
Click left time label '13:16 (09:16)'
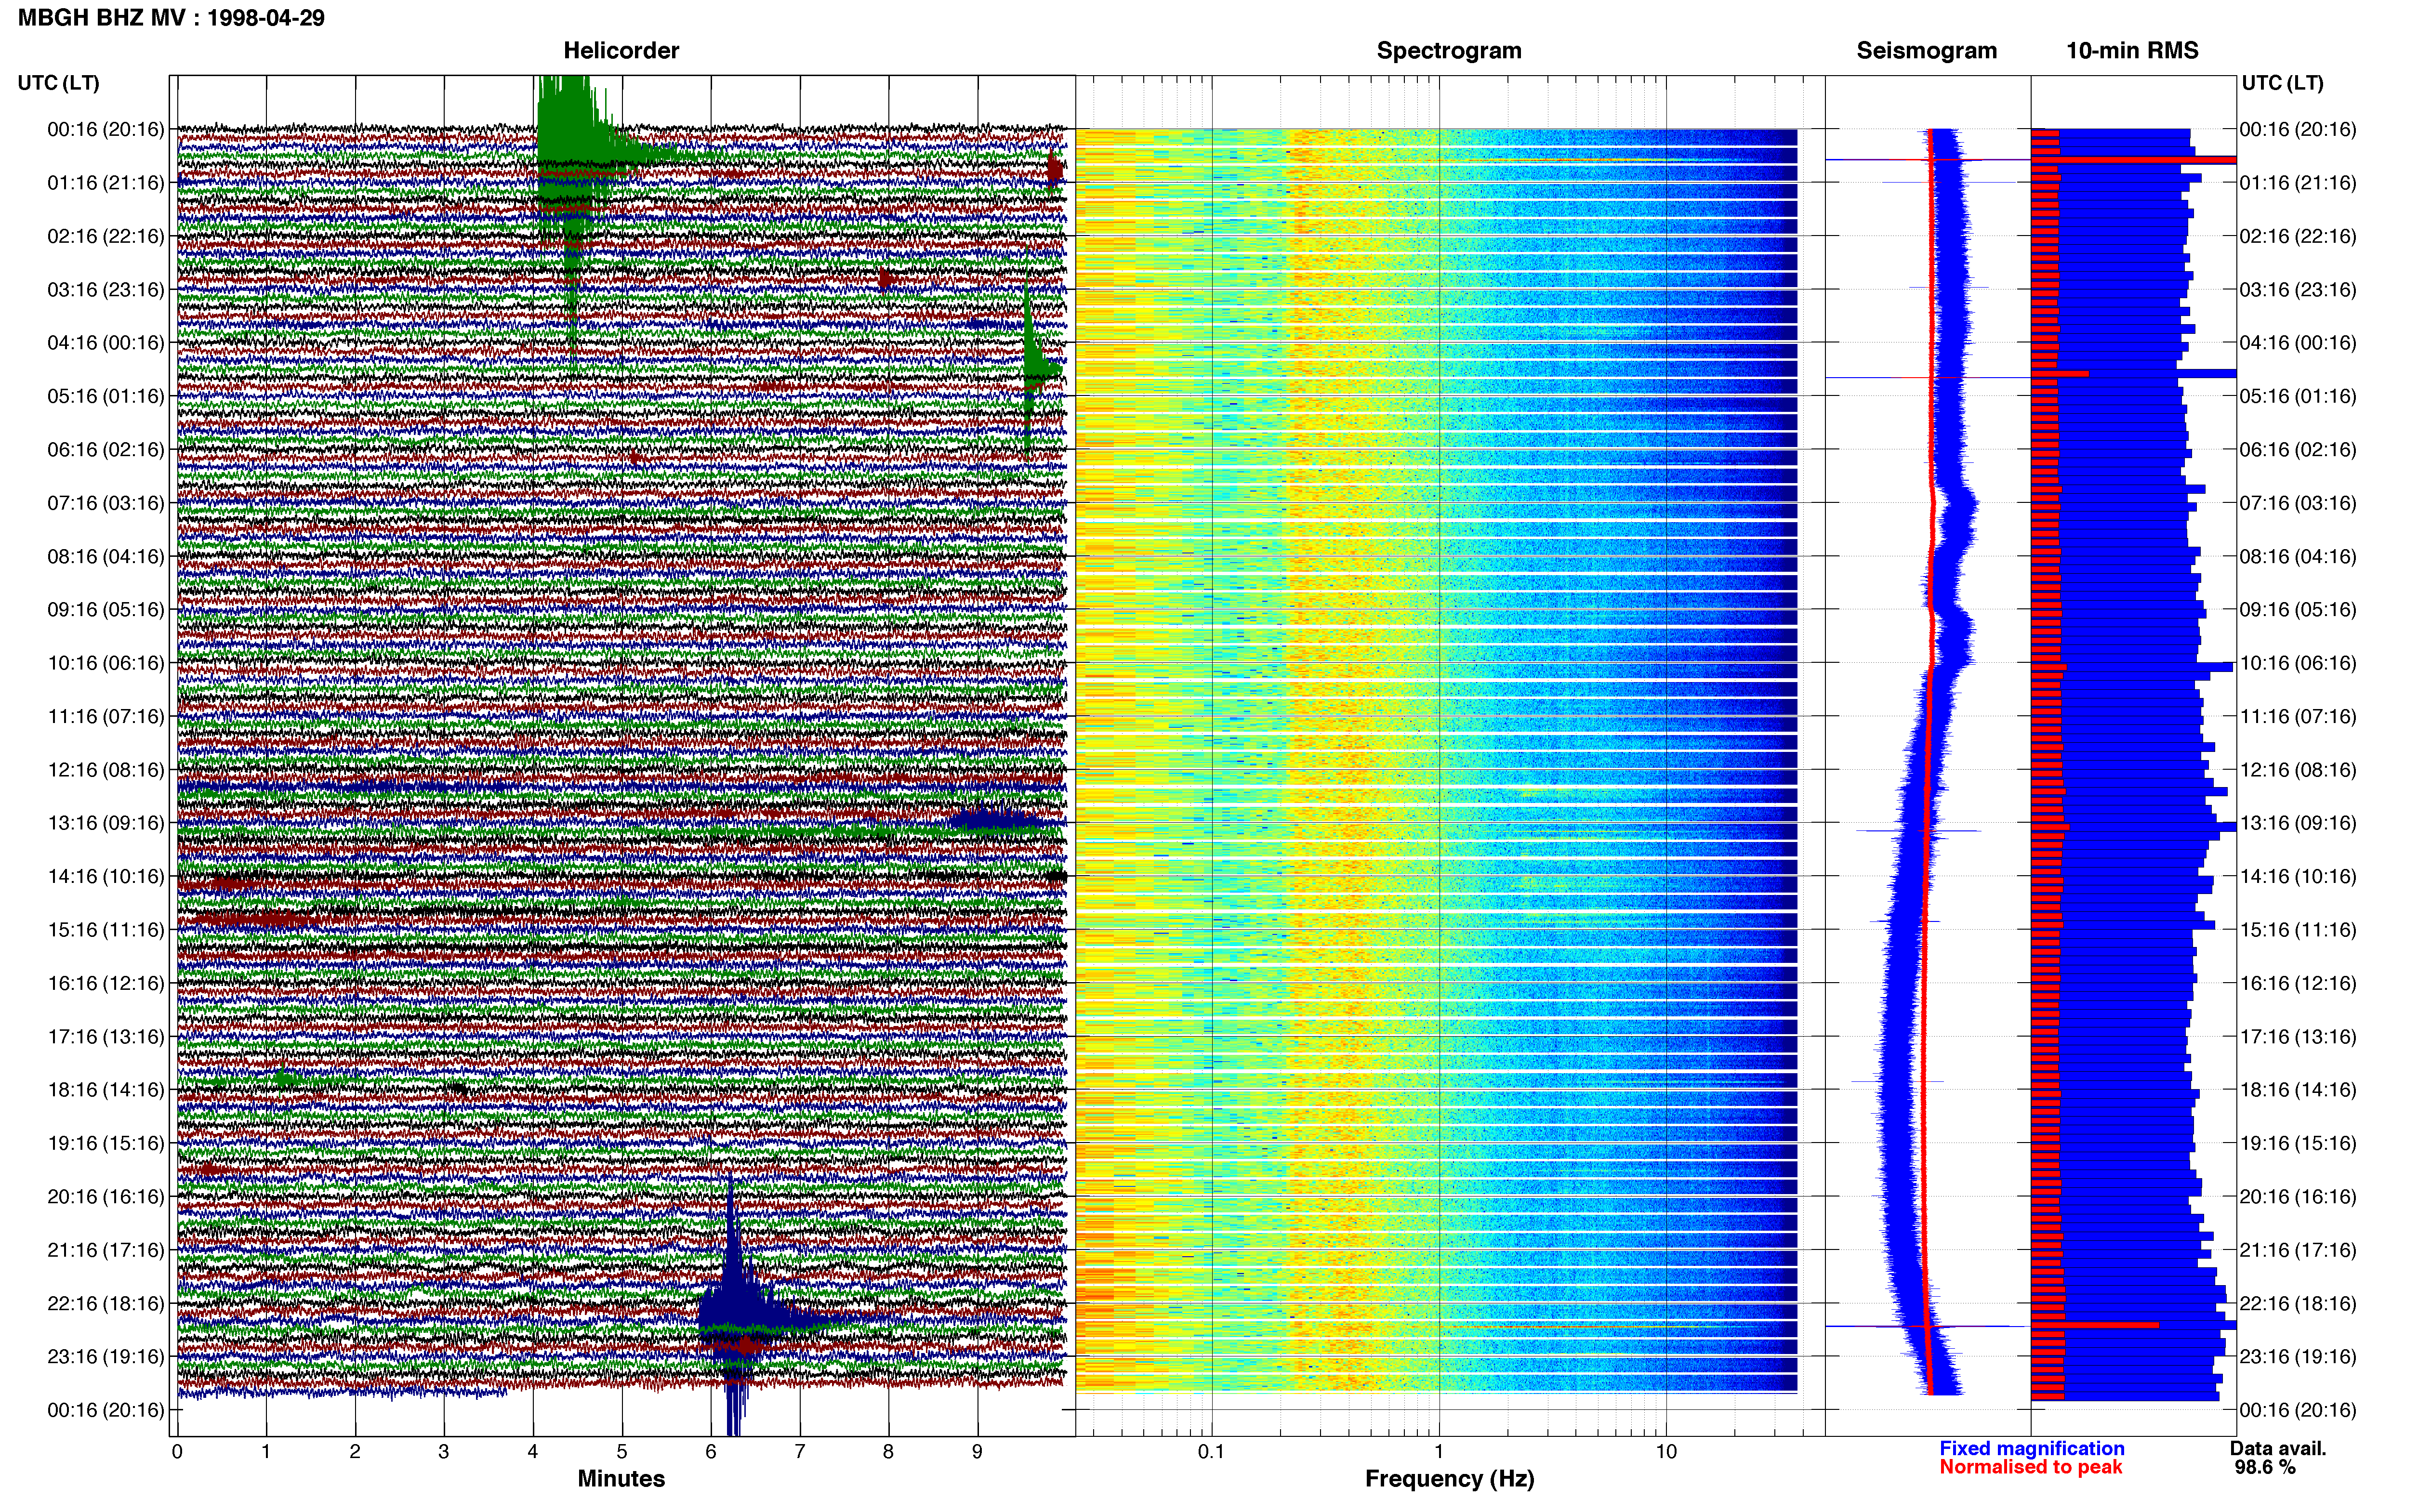106,823
